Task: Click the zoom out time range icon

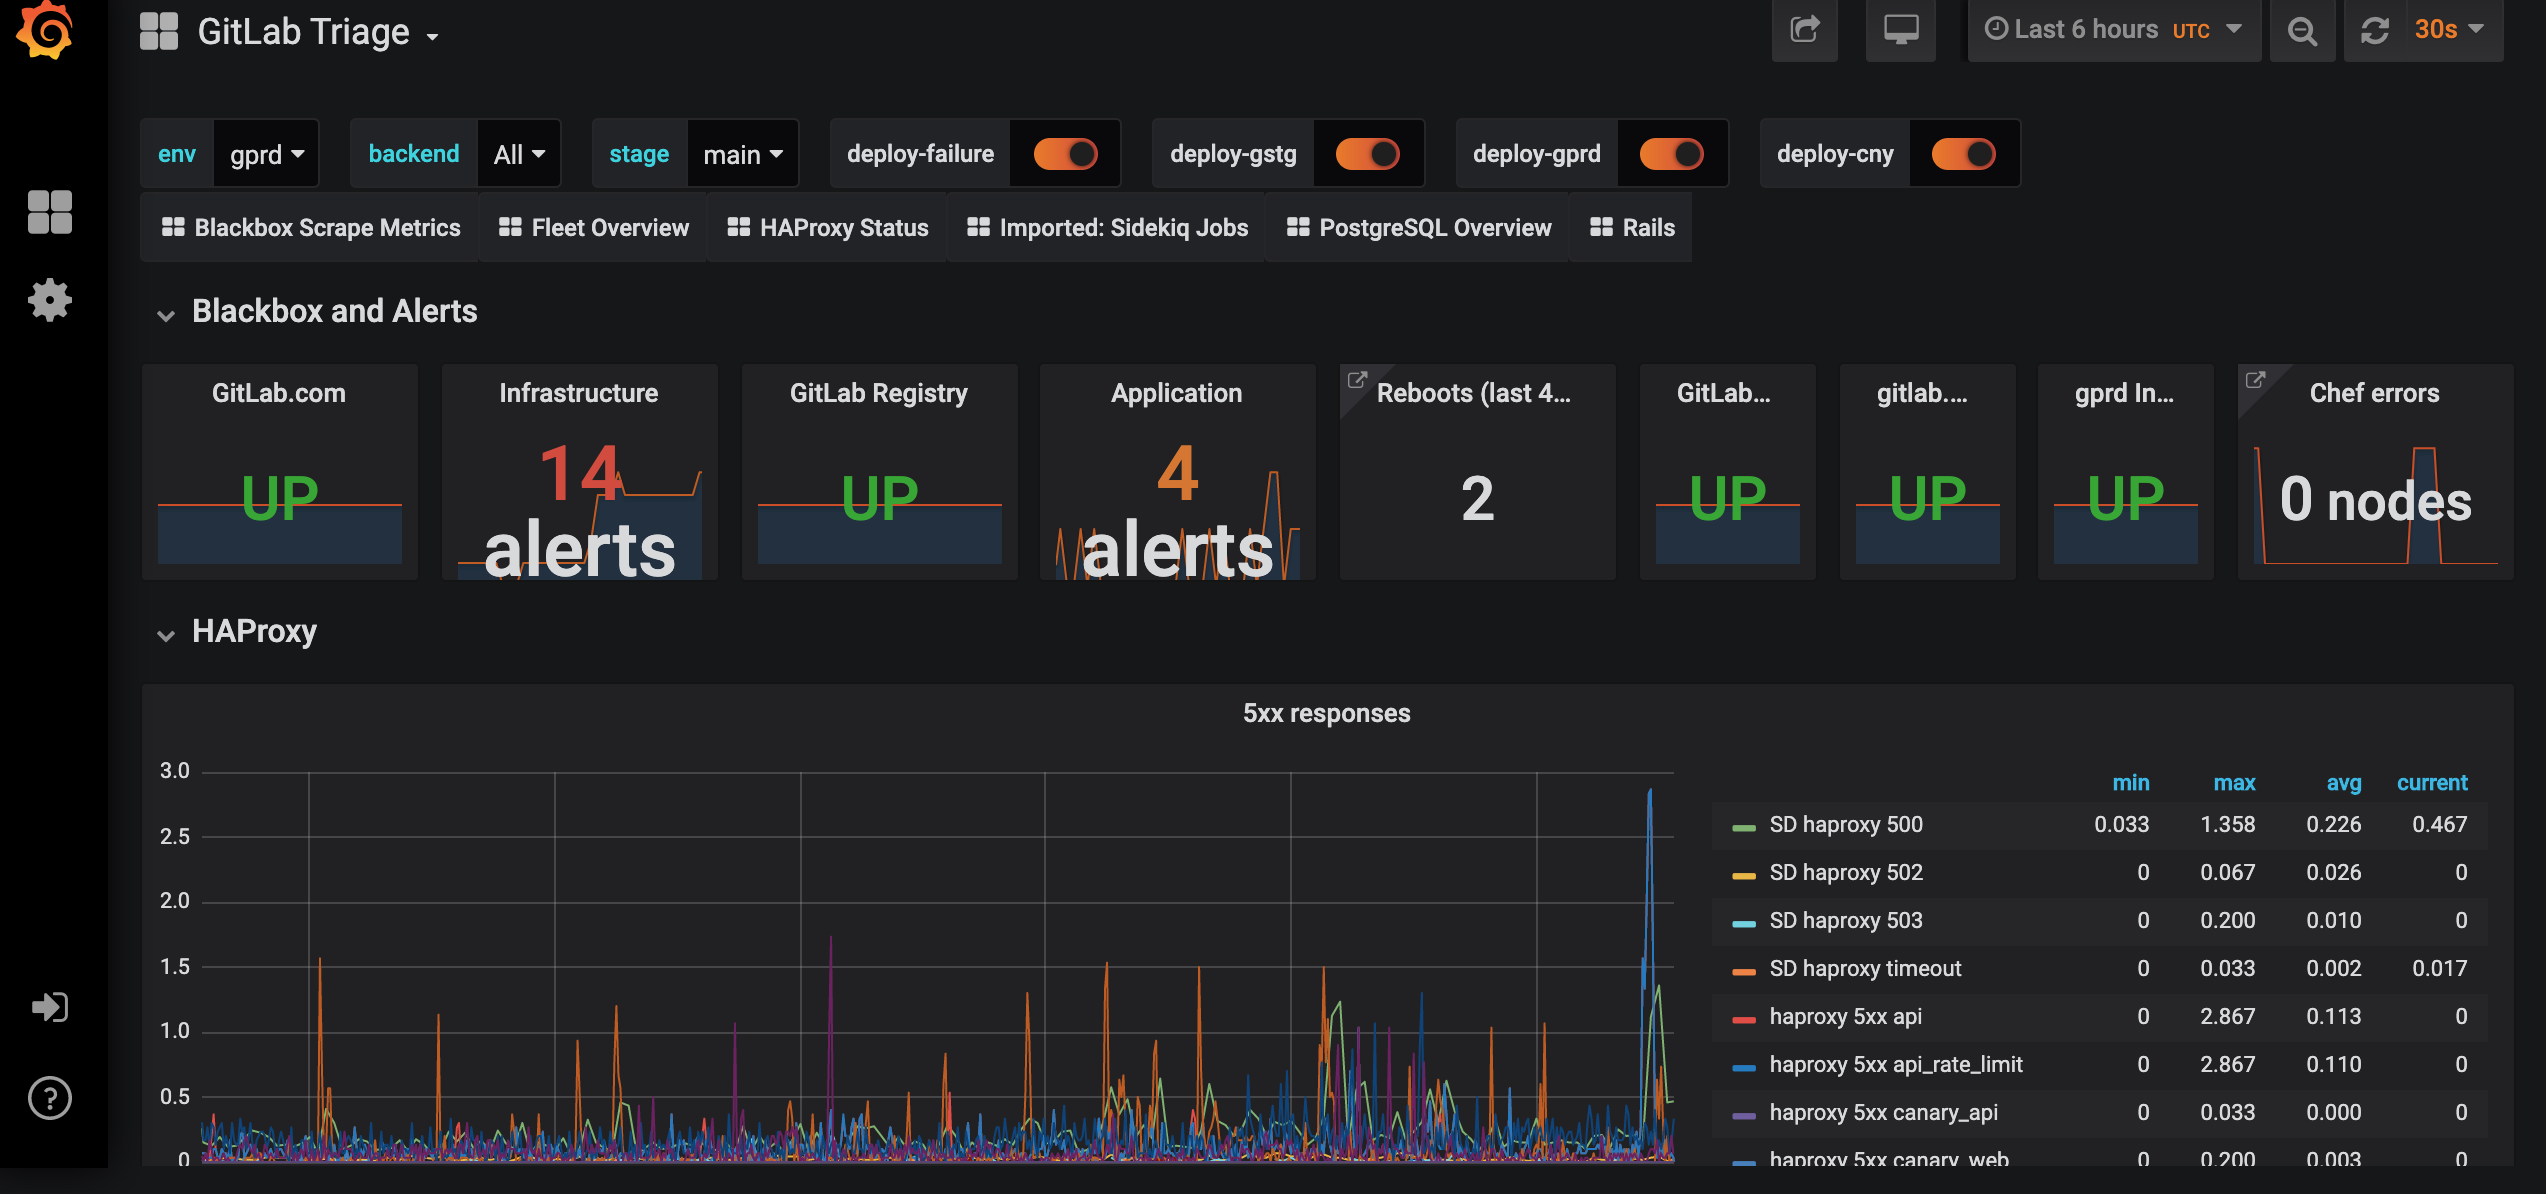Action: 2302,30
